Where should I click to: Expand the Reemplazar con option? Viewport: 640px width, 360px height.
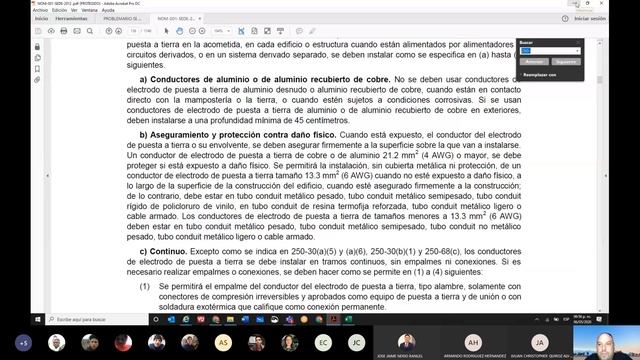pos(539,75)
